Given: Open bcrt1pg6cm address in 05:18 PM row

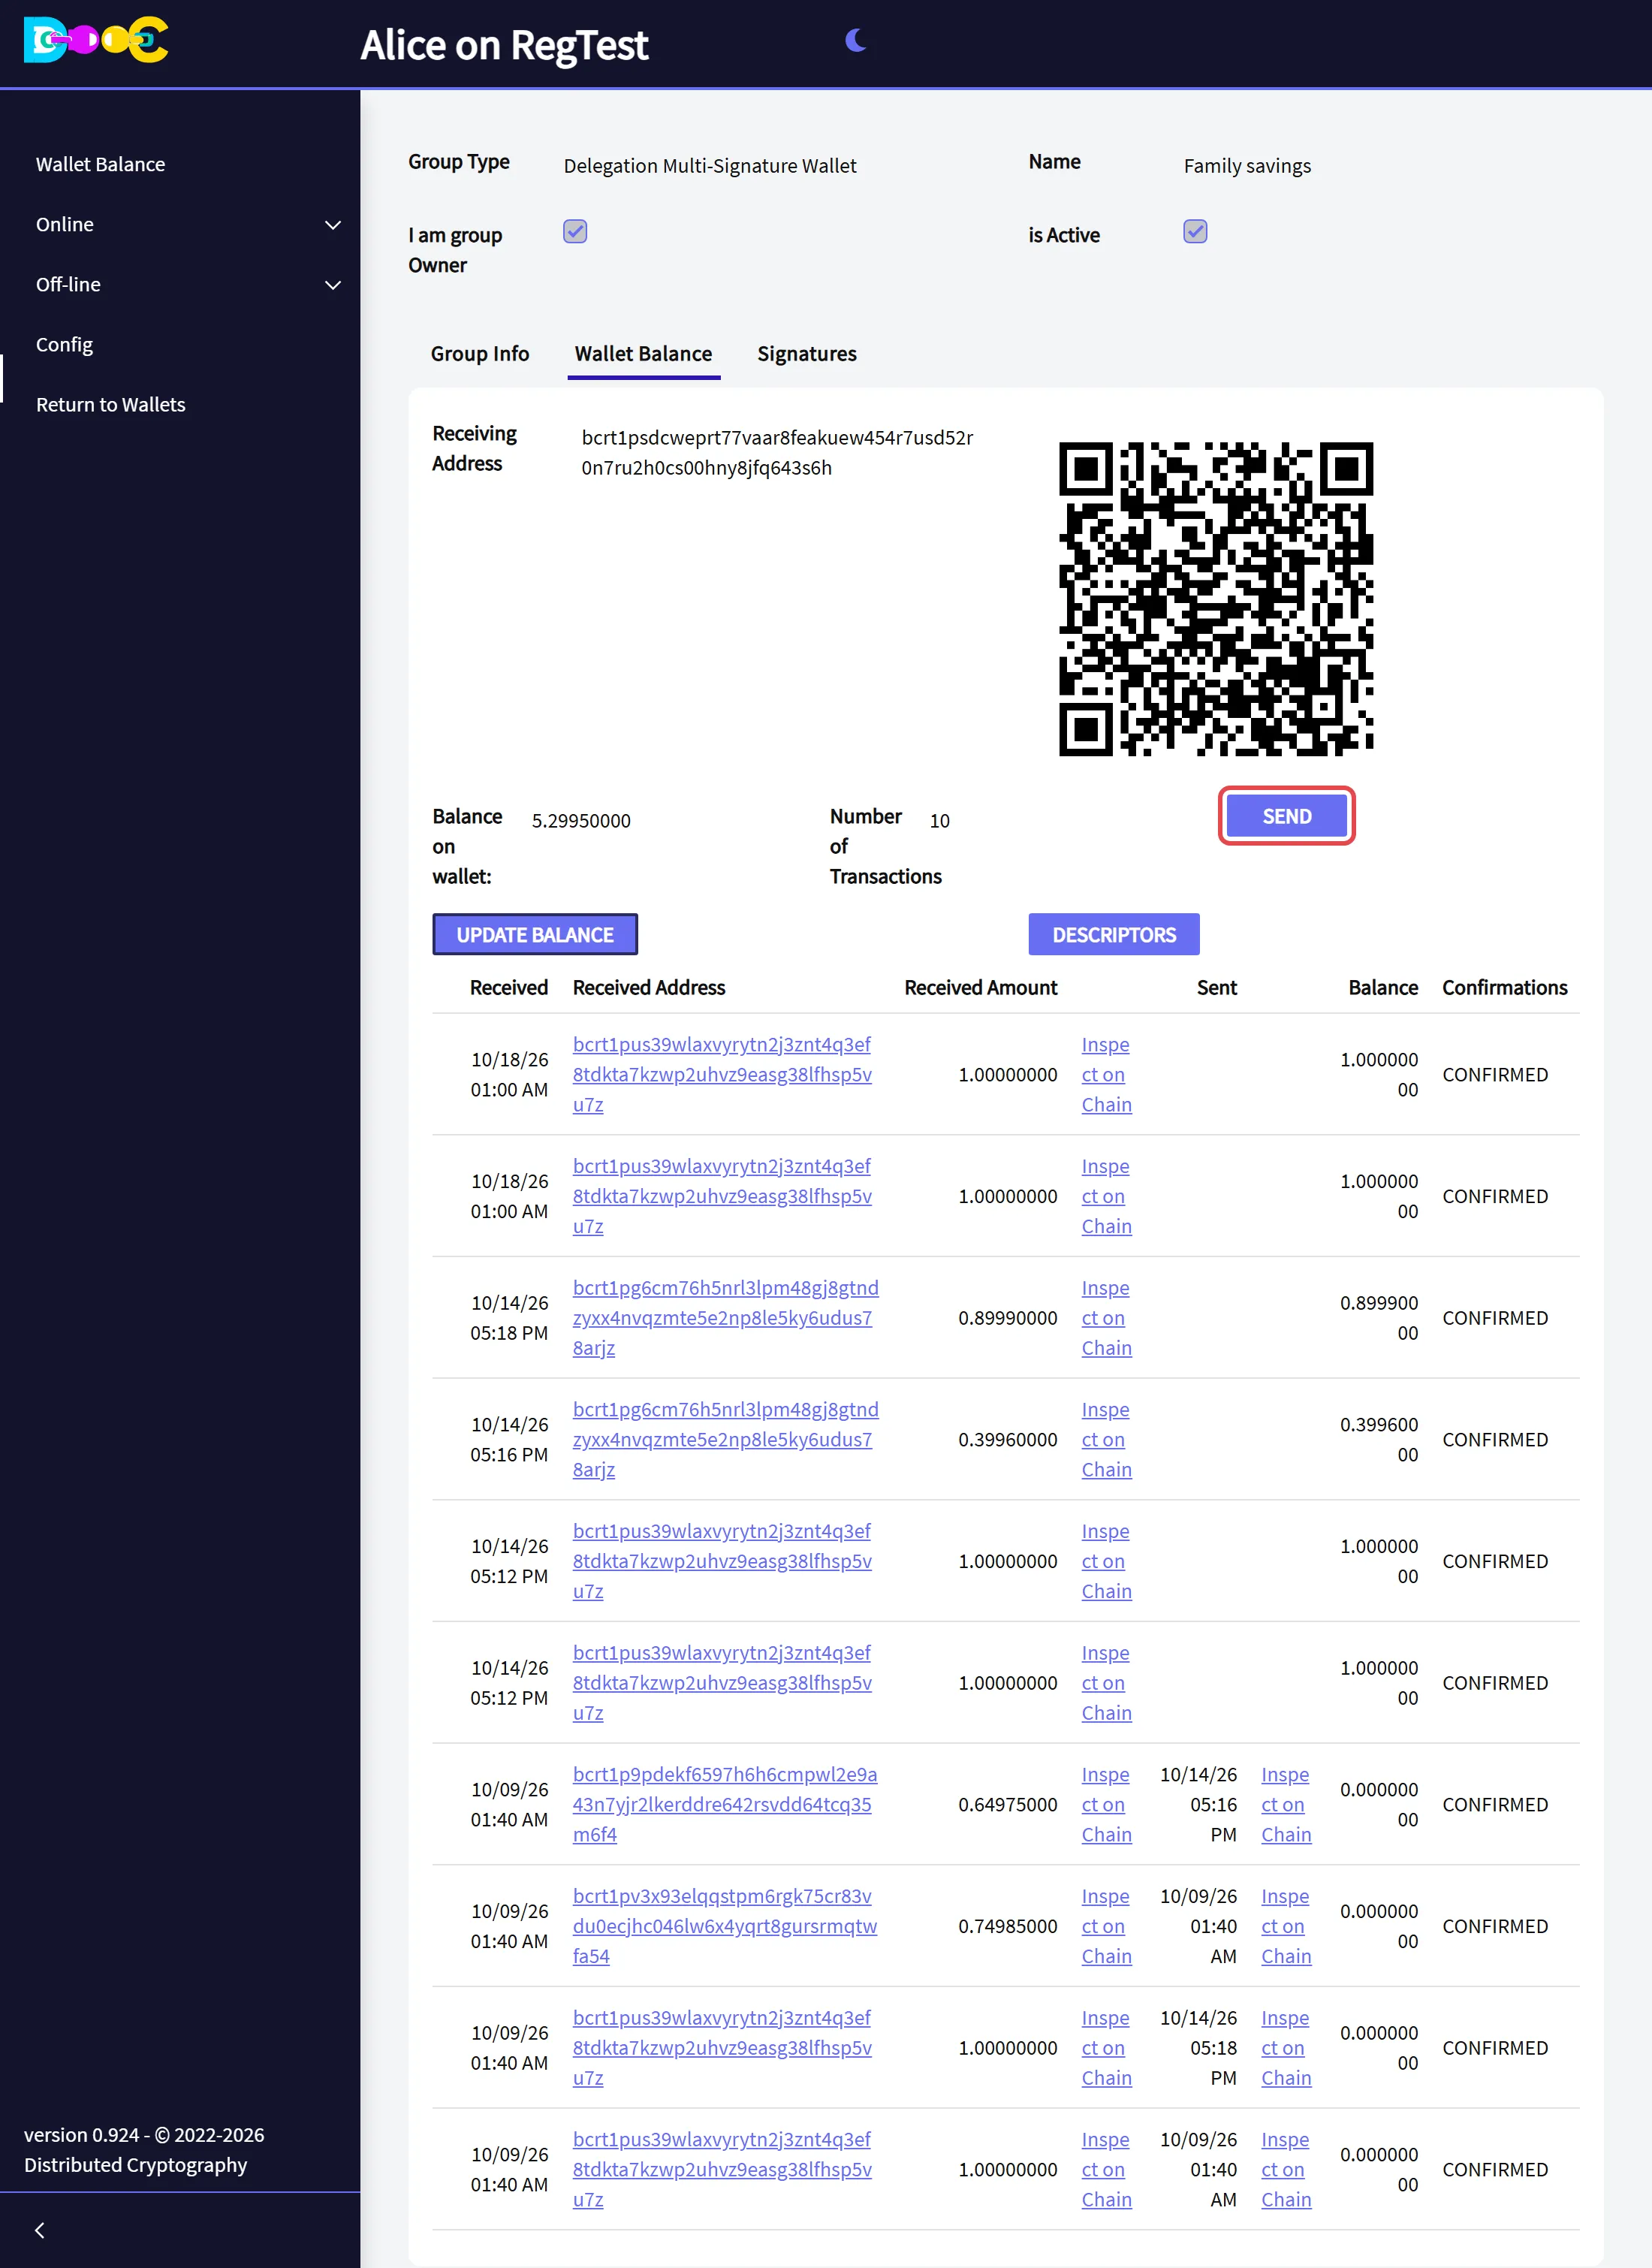Looking at the screenshot, I should 725,1318.
